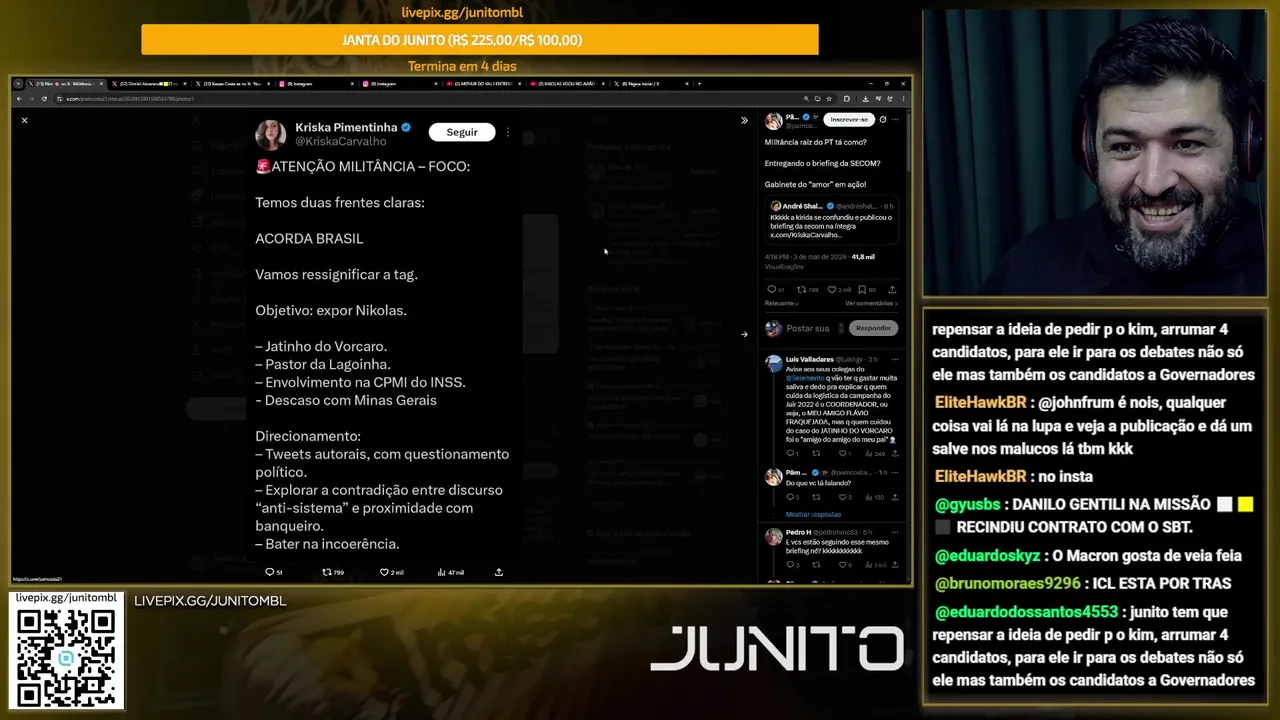
Task: Click the @eduardoskyz chat username
Action: tap(990, 555)
